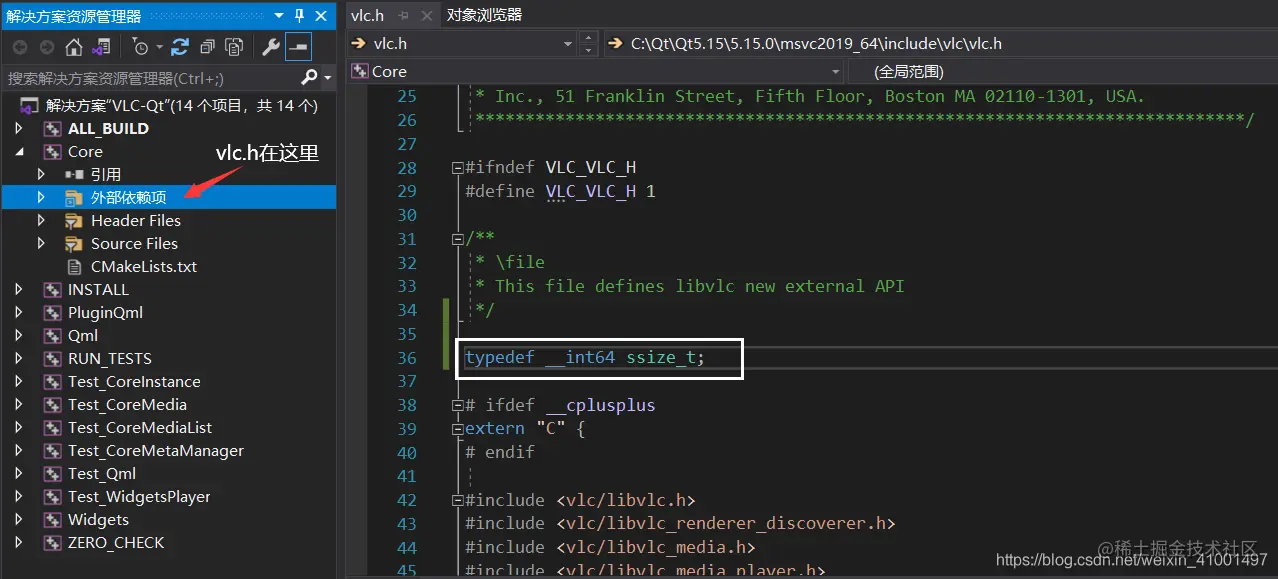Expand the 外部依赖项 node

pyautogui.click(x=41, y=198)
